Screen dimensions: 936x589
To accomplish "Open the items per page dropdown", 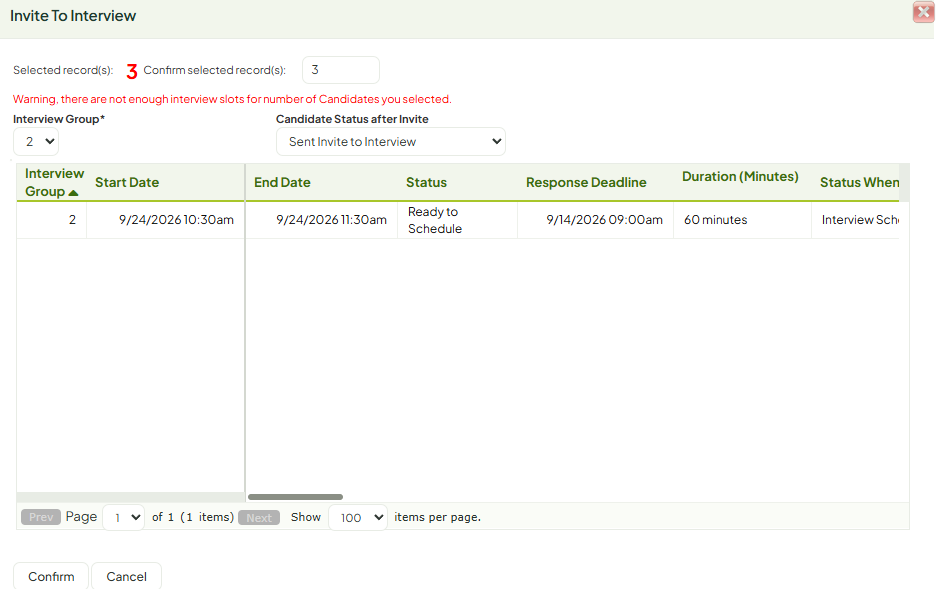I will 358,517.
